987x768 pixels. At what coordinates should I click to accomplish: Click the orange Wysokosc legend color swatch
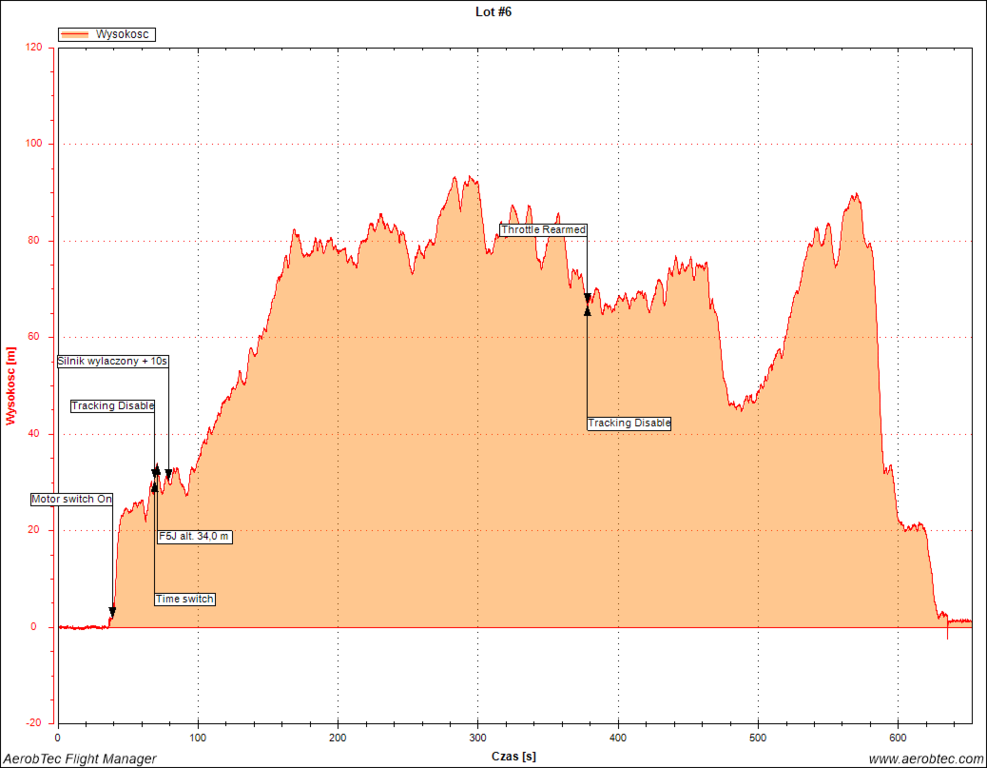(x=76, y=34)
